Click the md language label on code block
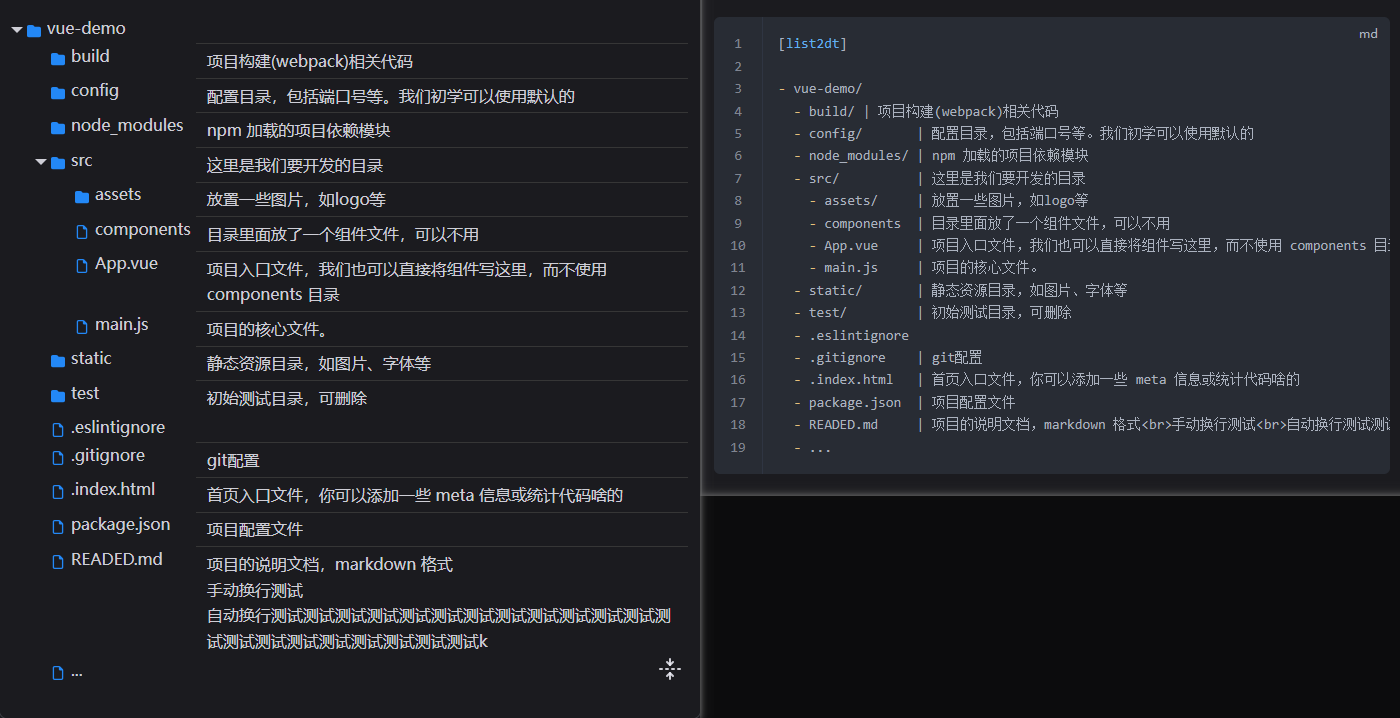 (1368, 34)
